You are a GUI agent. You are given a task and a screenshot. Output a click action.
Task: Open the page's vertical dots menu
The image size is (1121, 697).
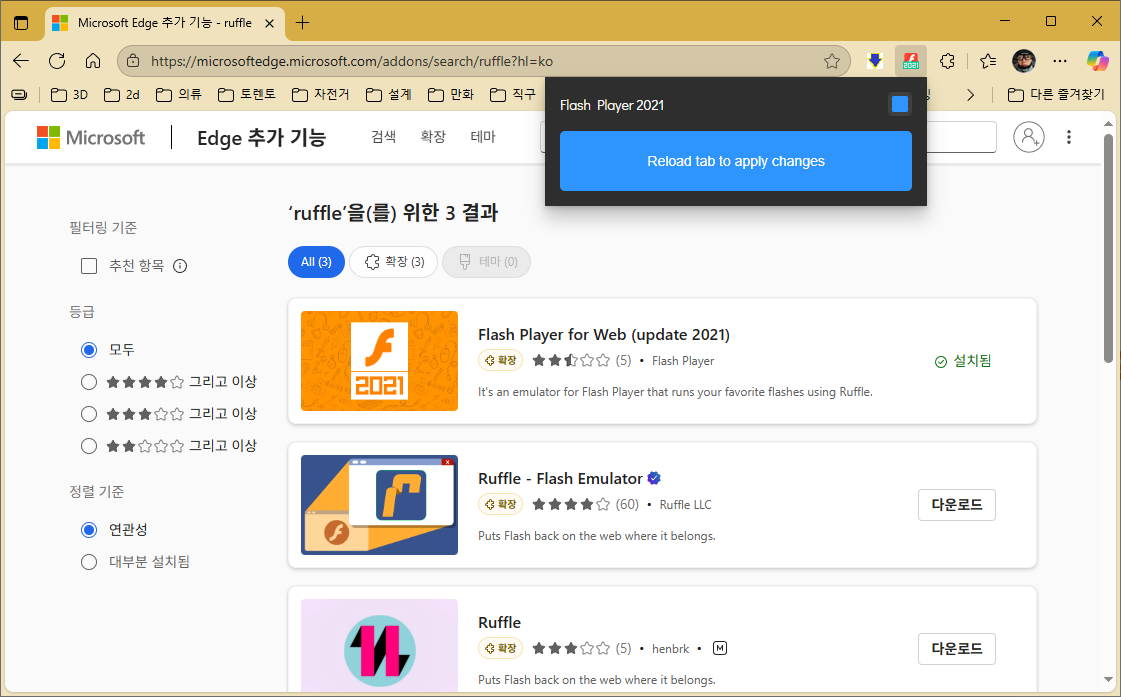pyautogui.click(x=1069, y=137)
